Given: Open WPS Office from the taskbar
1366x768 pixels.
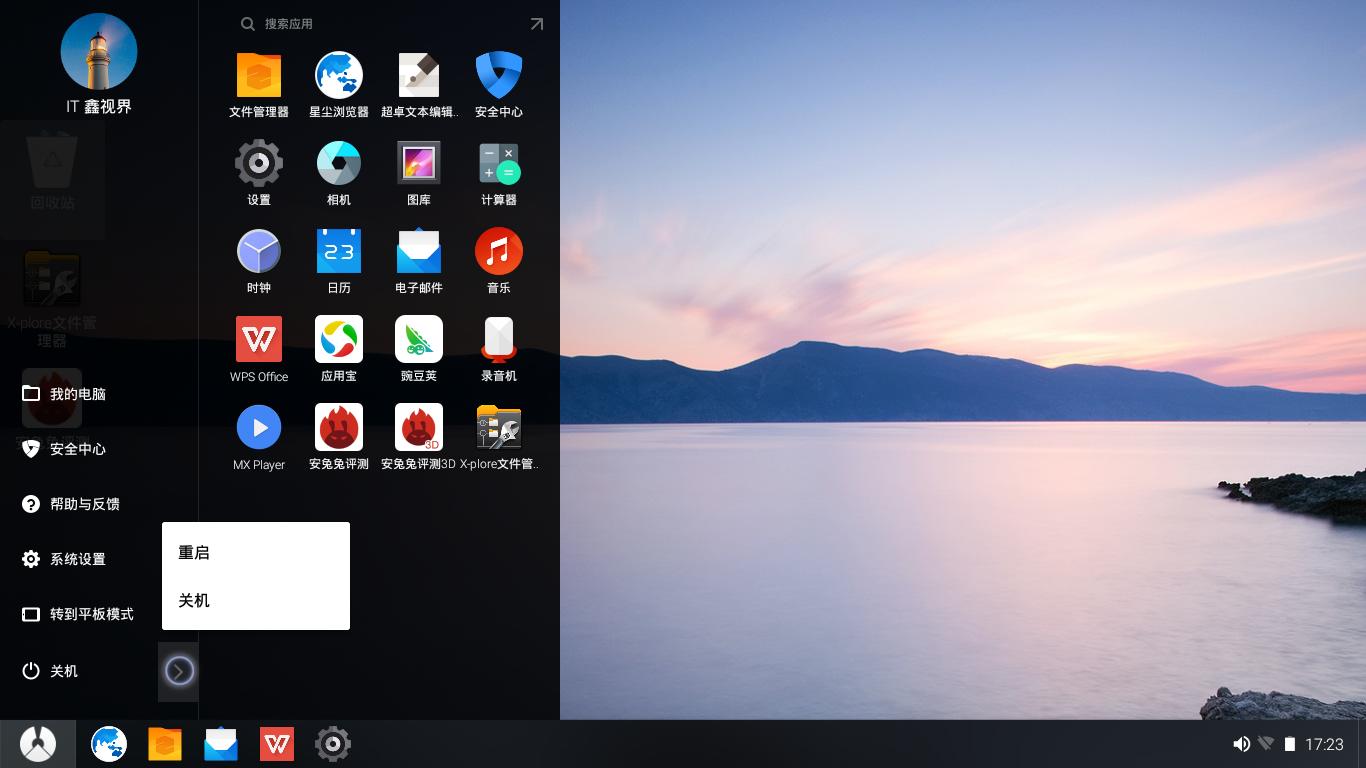Looking at the screenshot, I should [x=277, y=744].
